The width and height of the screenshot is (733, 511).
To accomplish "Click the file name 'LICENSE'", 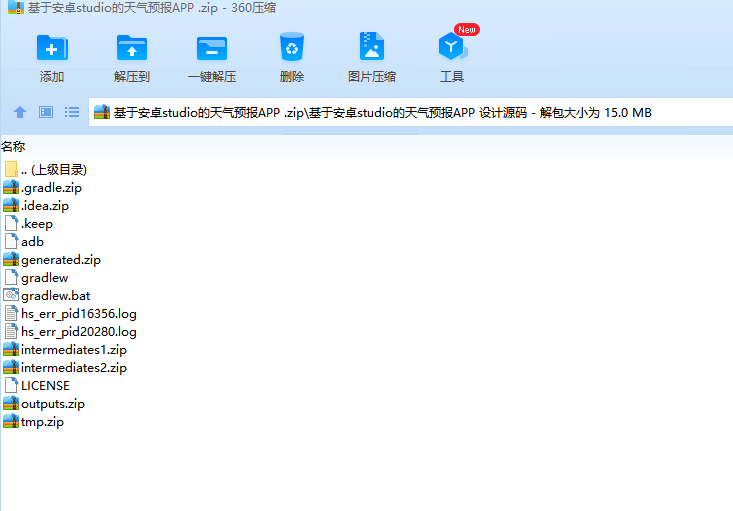I will [x=45, y=386].
